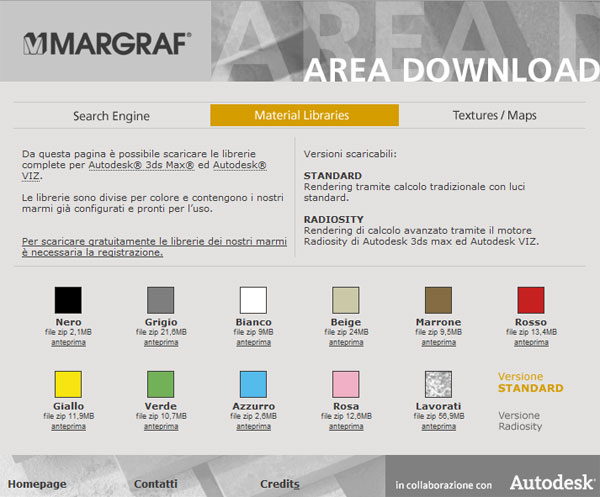The height and width of the screenshot is (497, 600).
Task: Switch to Textures / Maps tab
Action: click(494, 116)
